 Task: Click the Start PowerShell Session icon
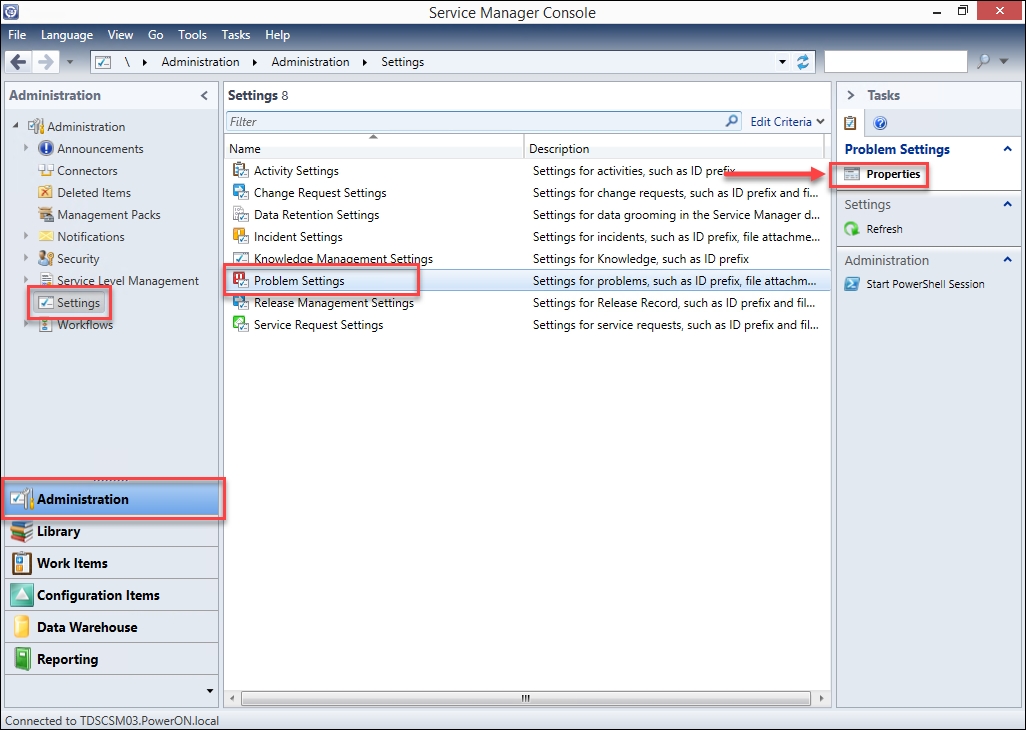[852, 284]
